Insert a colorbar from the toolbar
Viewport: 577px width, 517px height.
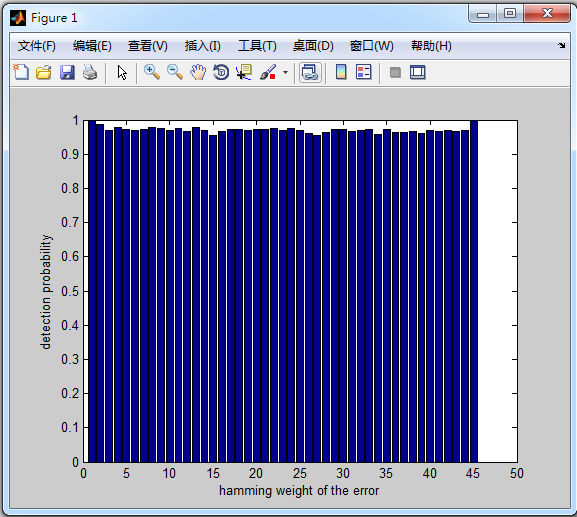(x=341, y=72)
